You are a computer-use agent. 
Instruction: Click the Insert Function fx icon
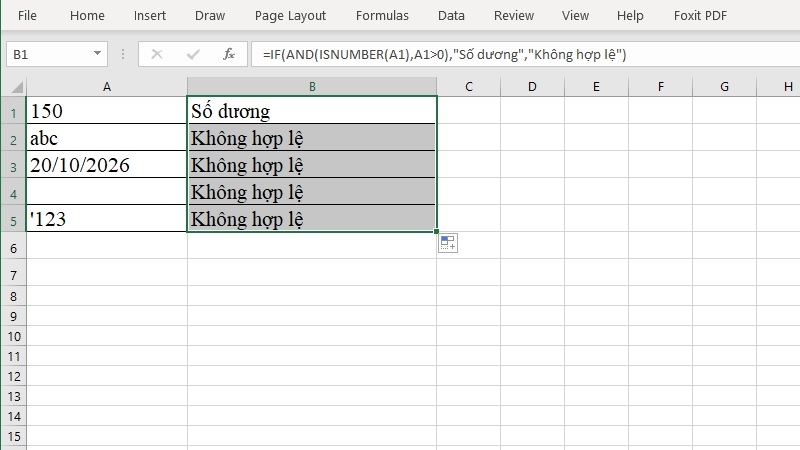pos(229,54)
